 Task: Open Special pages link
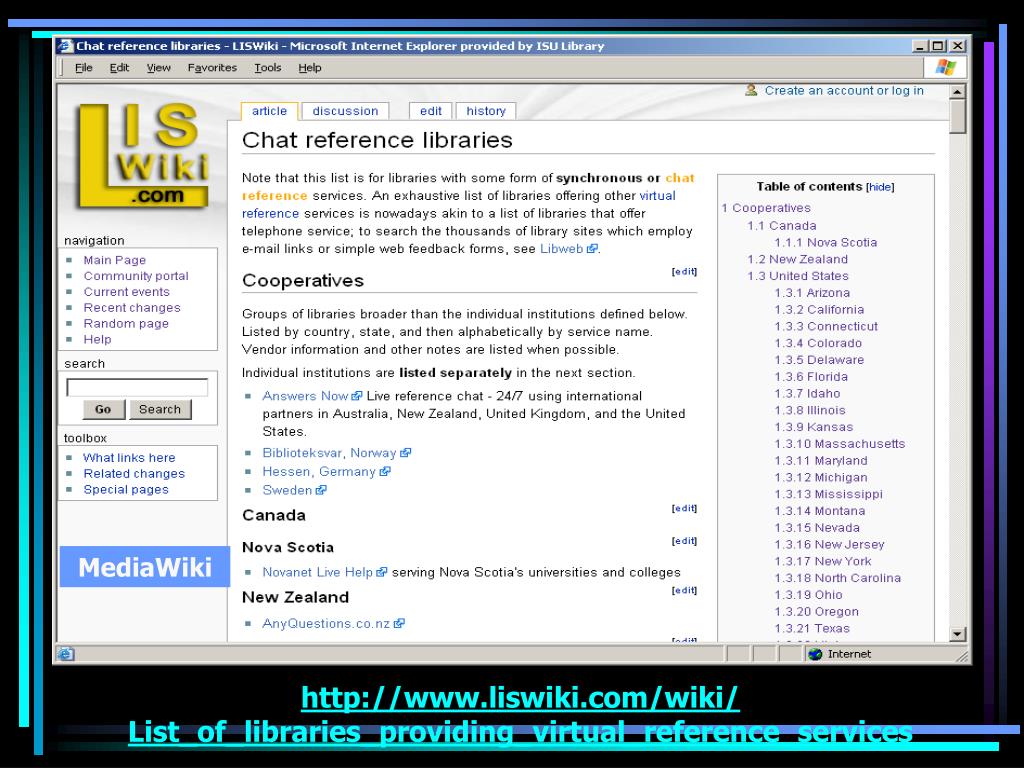pyautogui.click(x=126, y=490)
